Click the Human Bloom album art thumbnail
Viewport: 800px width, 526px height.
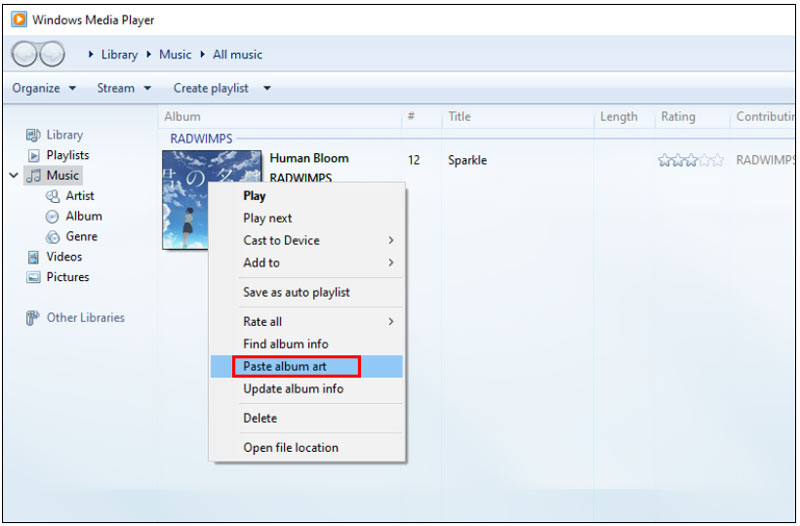click(212, 199)
